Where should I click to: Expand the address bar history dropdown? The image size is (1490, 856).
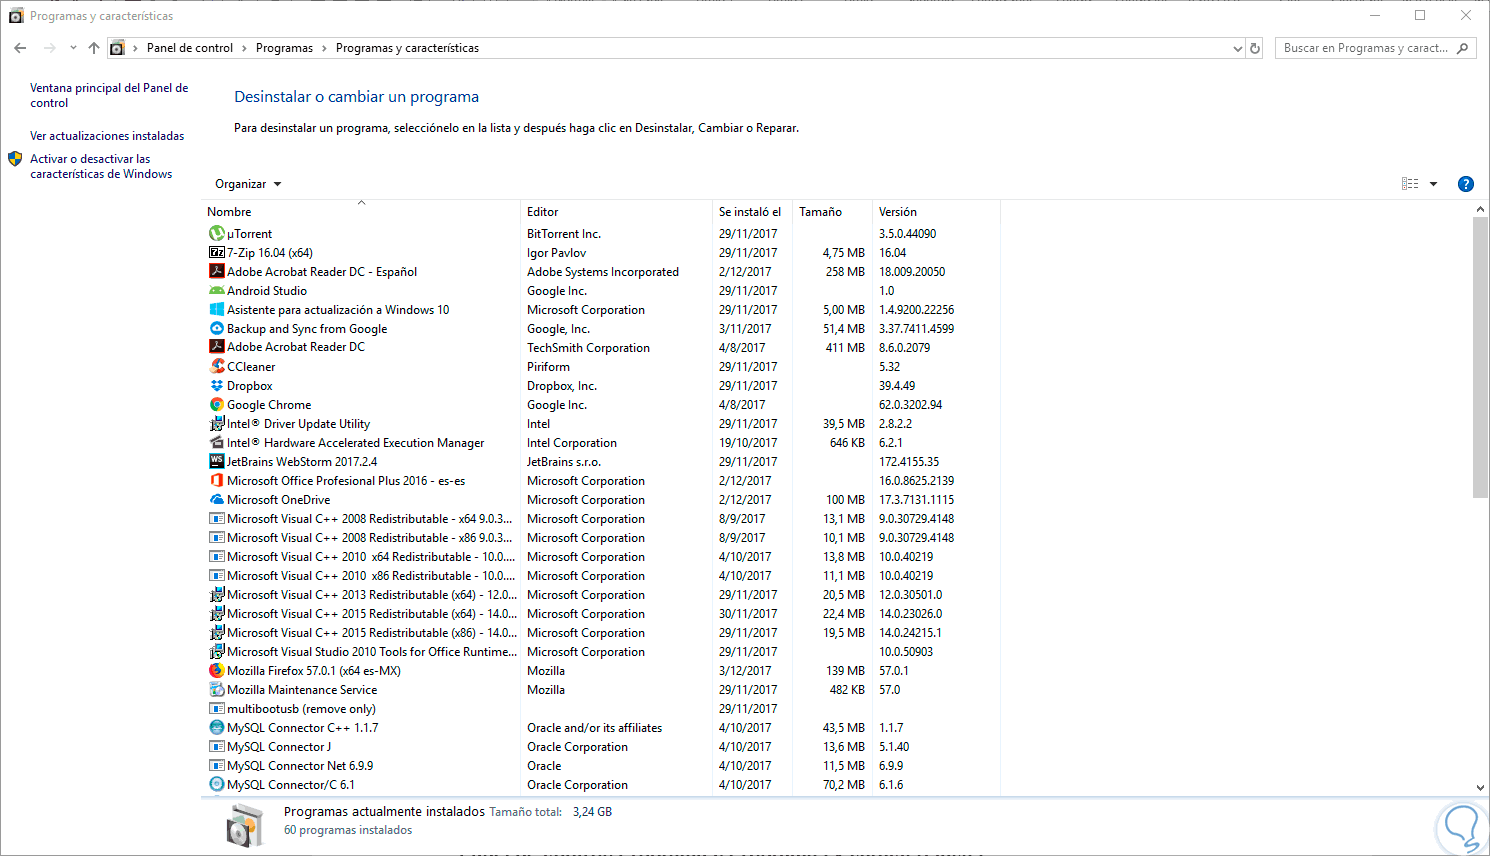click(x=1238, y=48)
